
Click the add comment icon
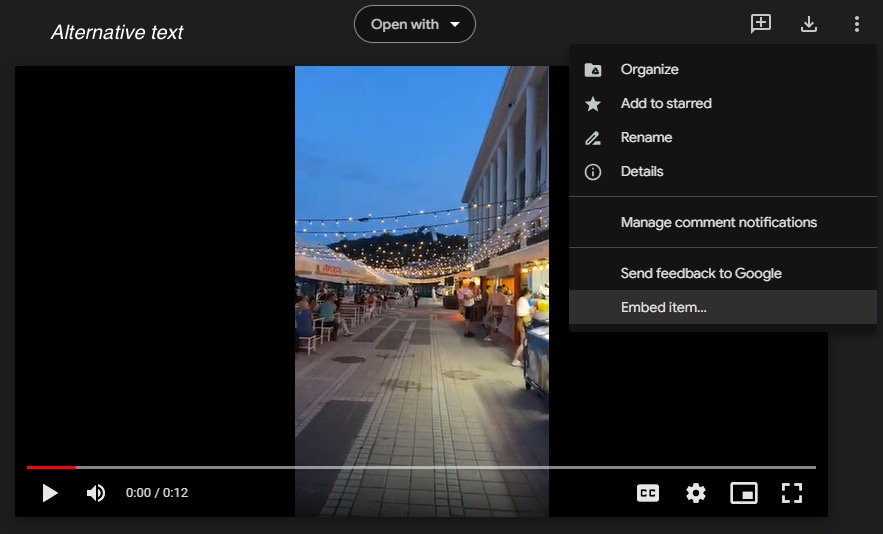tap(761, 24)
